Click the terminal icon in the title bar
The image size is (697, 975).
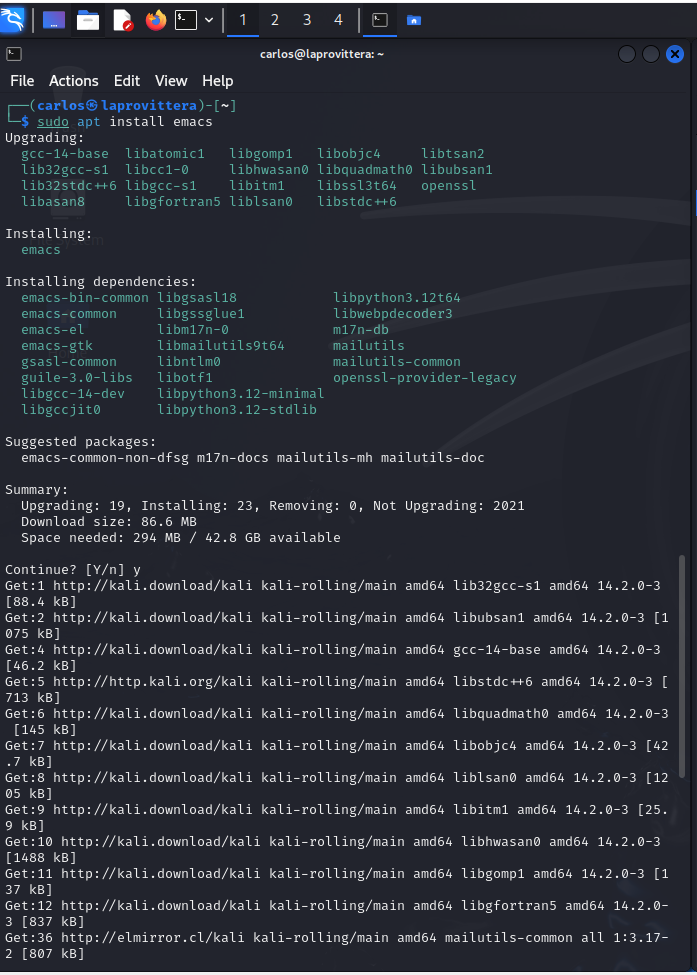point(14,54)
